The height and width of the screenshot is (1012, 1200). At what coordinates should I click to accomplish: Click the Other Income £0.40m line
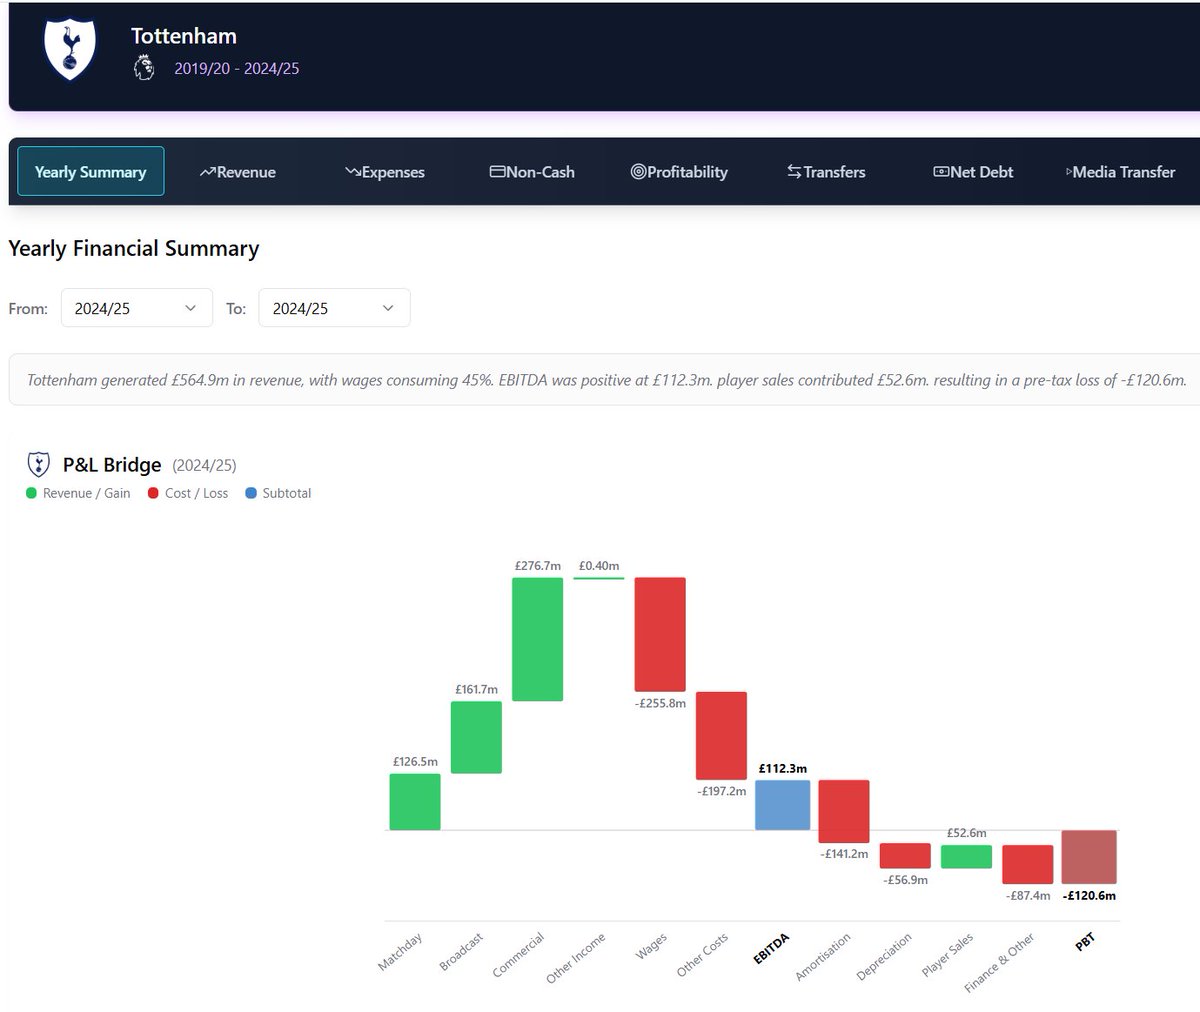(599, 577)
